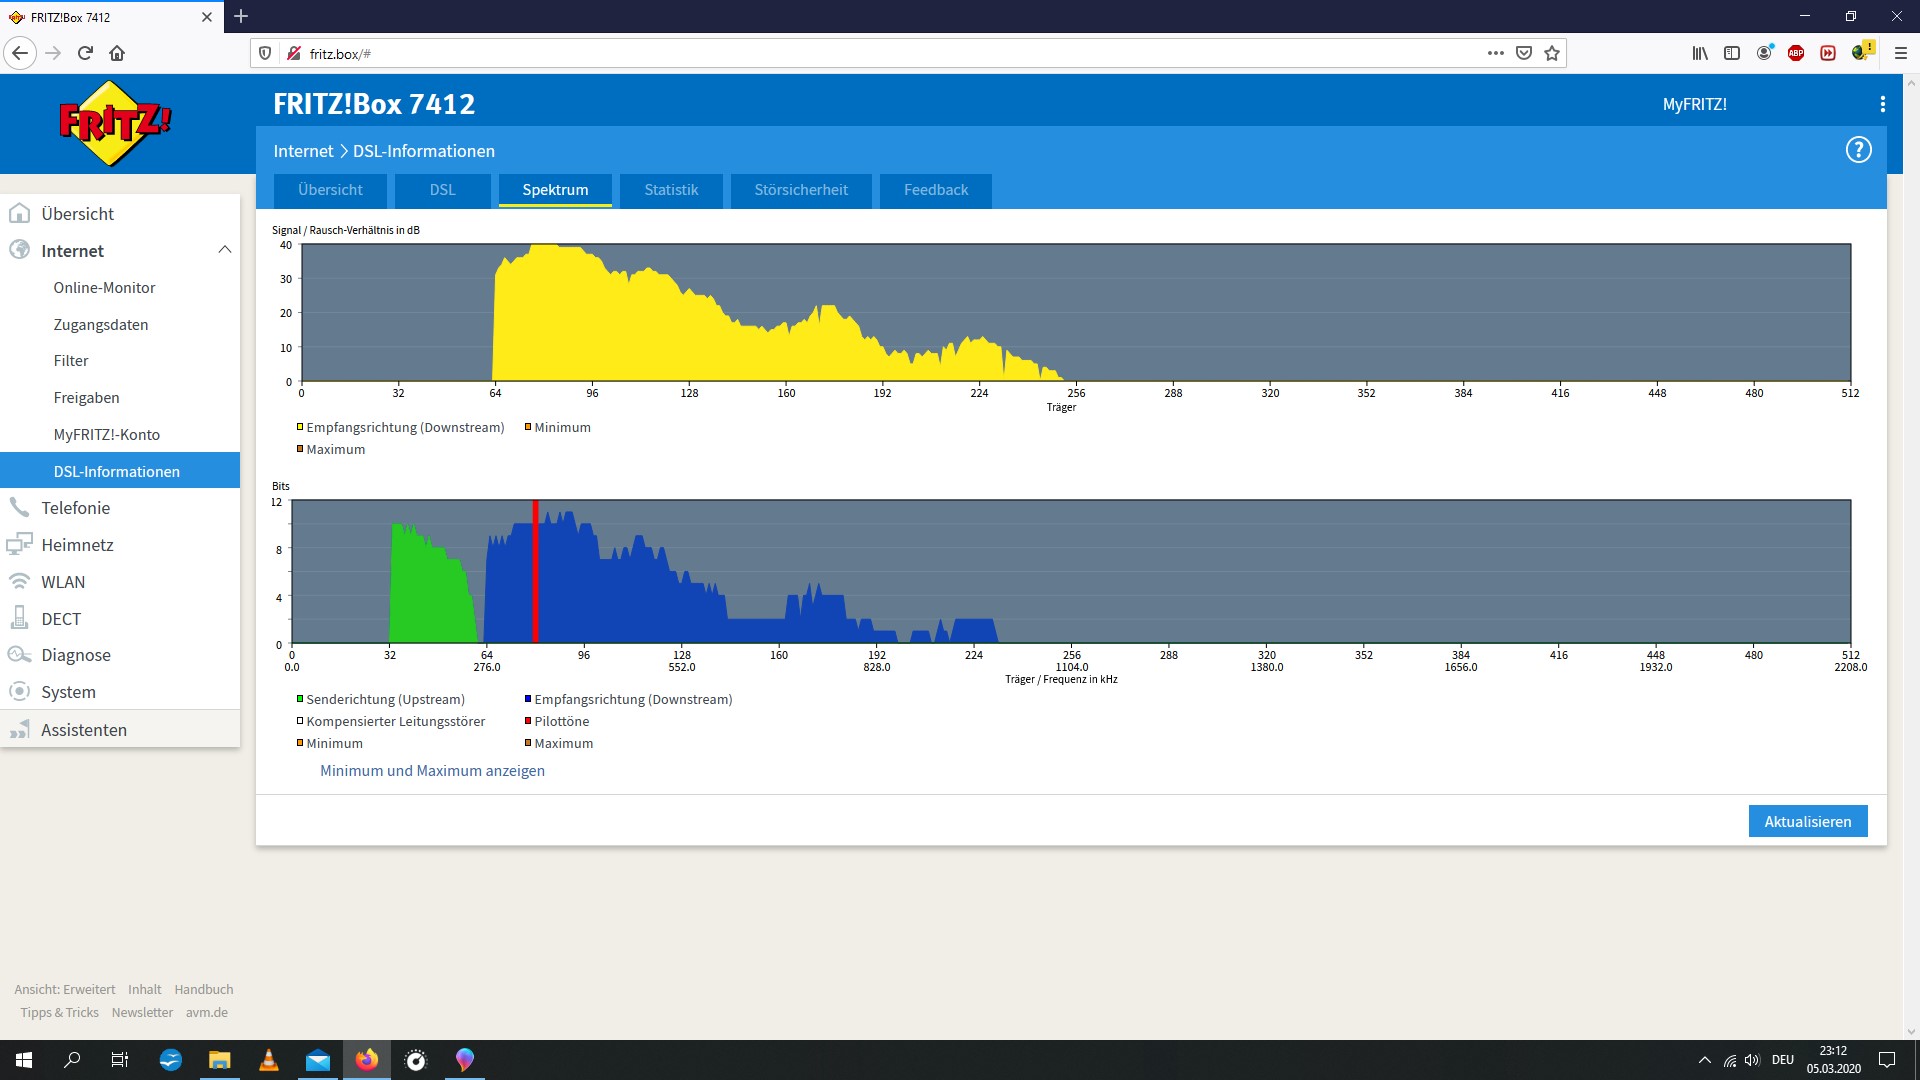Viewport: 1920px width, 1080px height.
Task: Open the MyFRITZ! menu
Action: tap(1695, 104)
